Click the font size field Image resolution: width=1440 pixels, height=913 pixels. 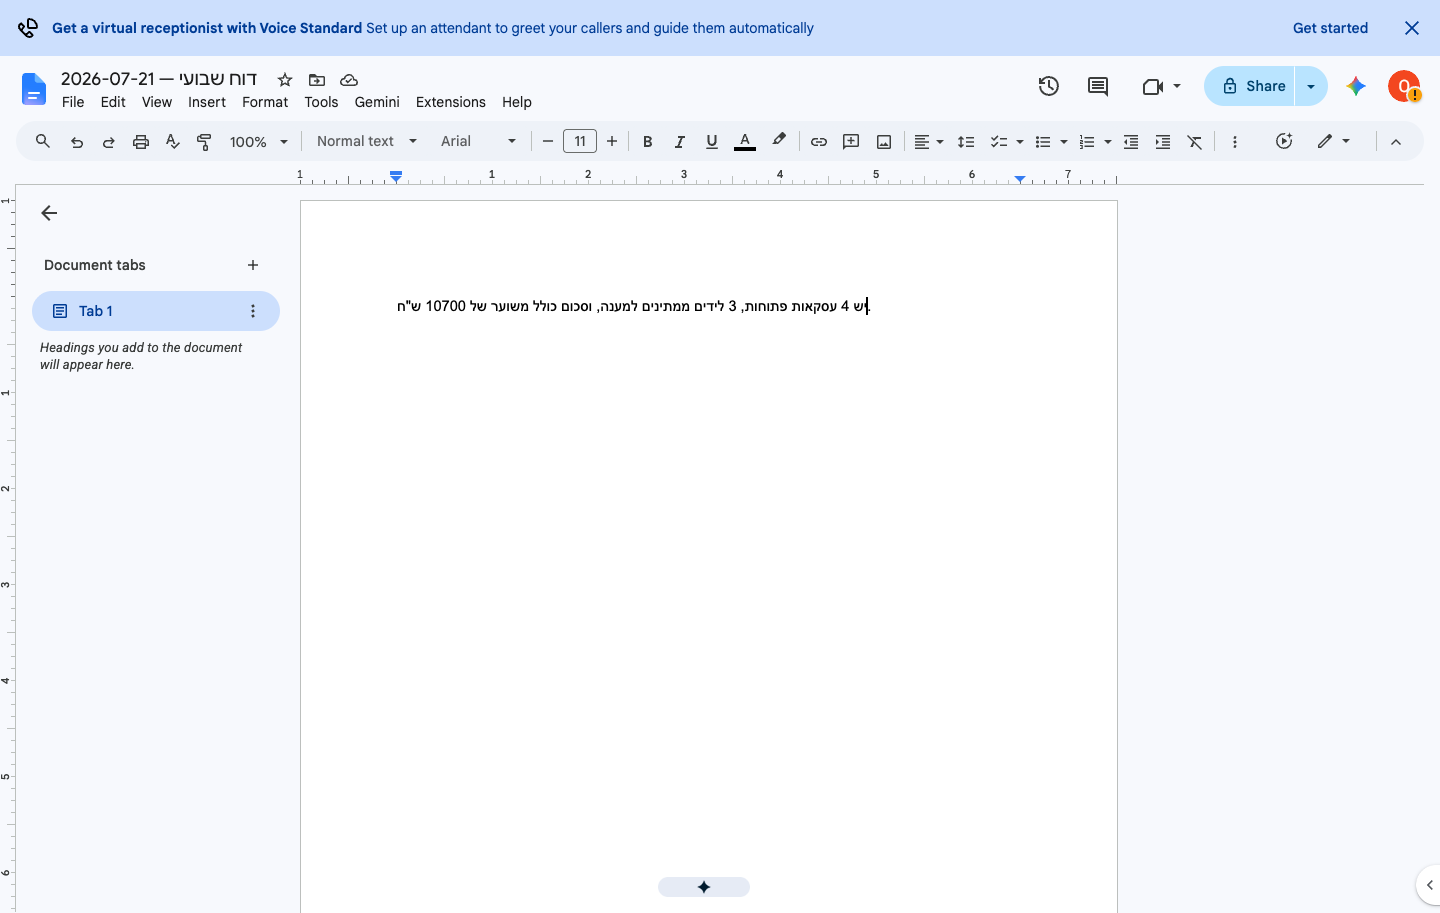[x=580, y=142]
